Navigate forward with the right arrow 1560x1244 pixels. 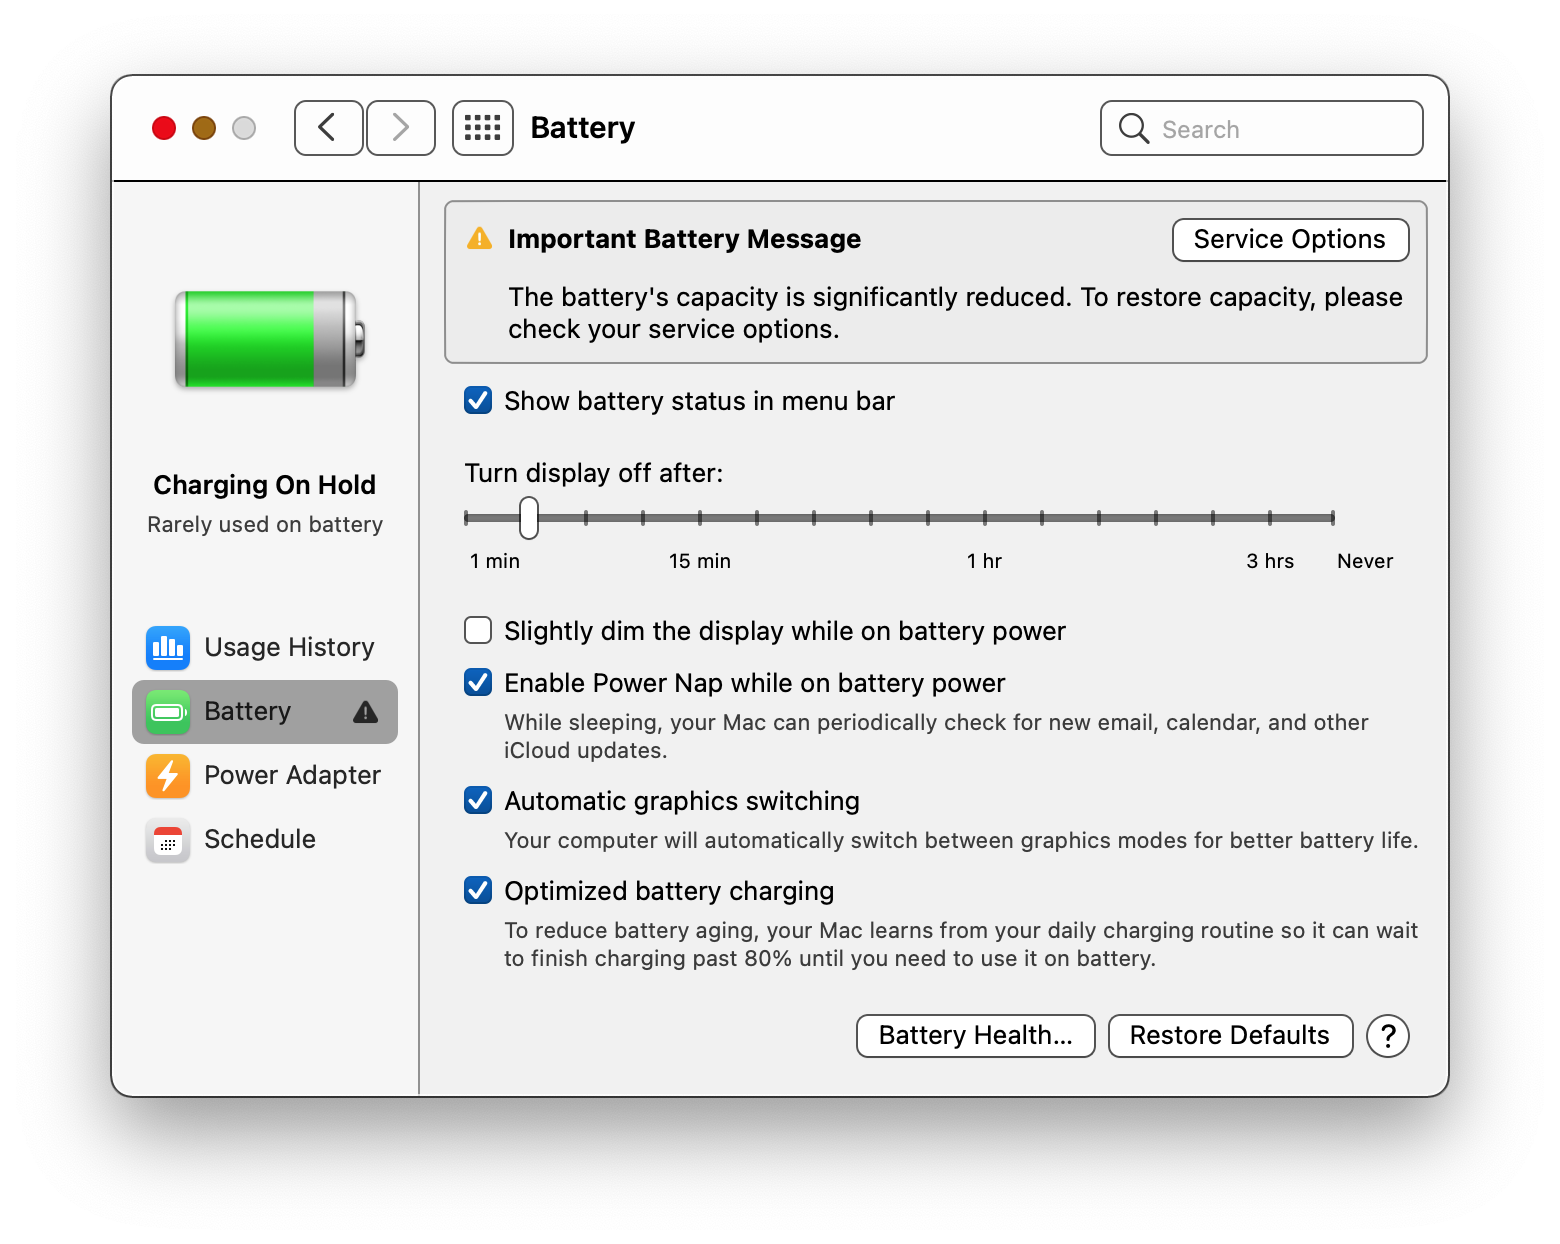(x=400, y=128)
